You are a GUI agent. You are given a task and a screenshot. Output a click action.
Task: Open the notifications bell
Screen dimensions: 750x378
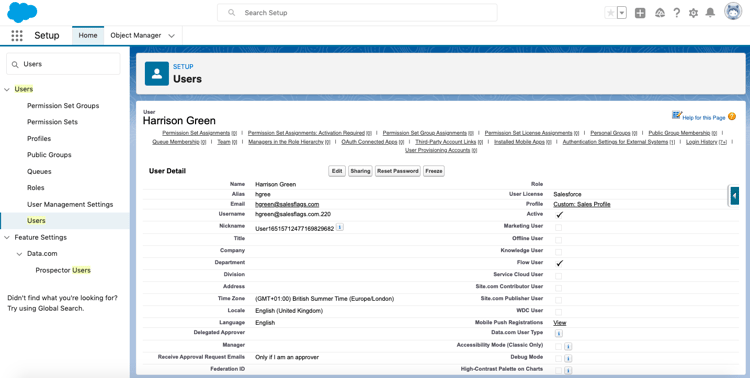pos(710,13)
